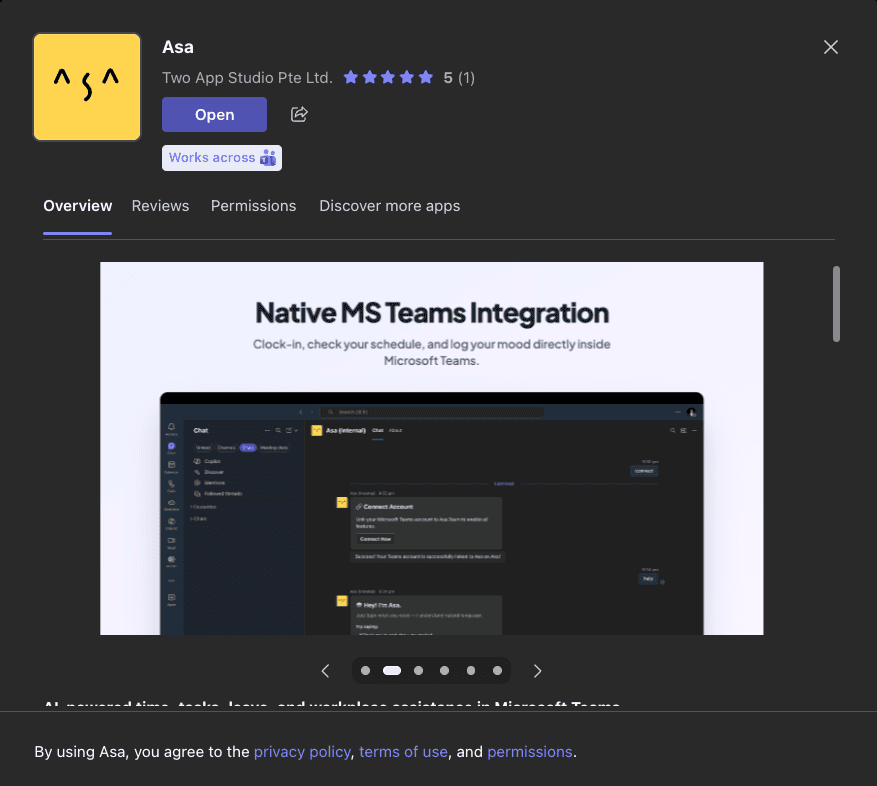Open the Asa app

point(214,115)
